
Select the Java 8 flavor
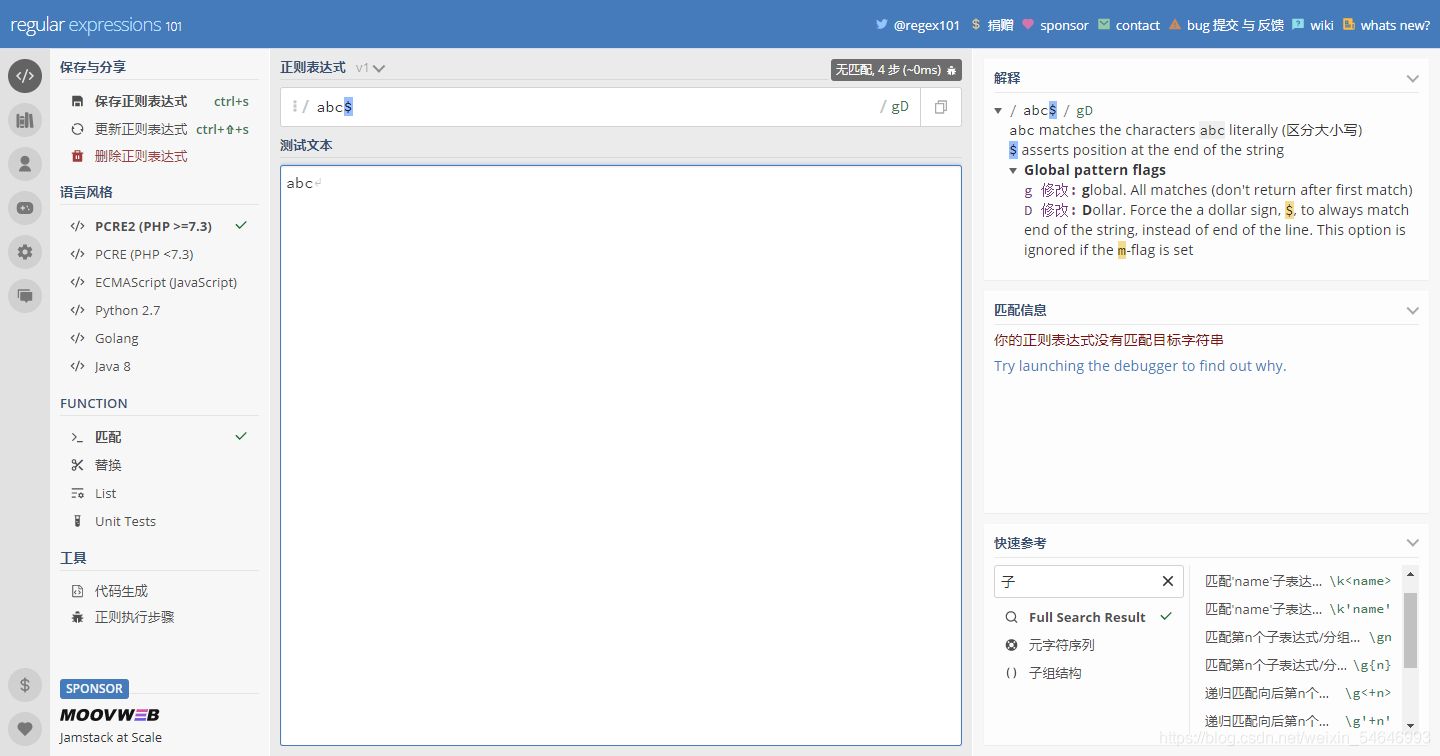[159, 366]
